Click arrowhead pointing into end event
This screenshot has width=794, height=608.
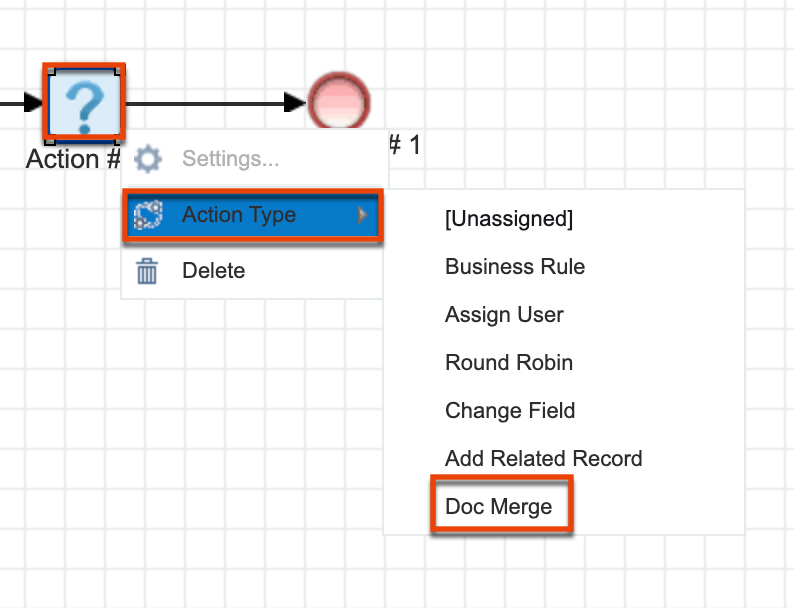(x=296, y=102)
